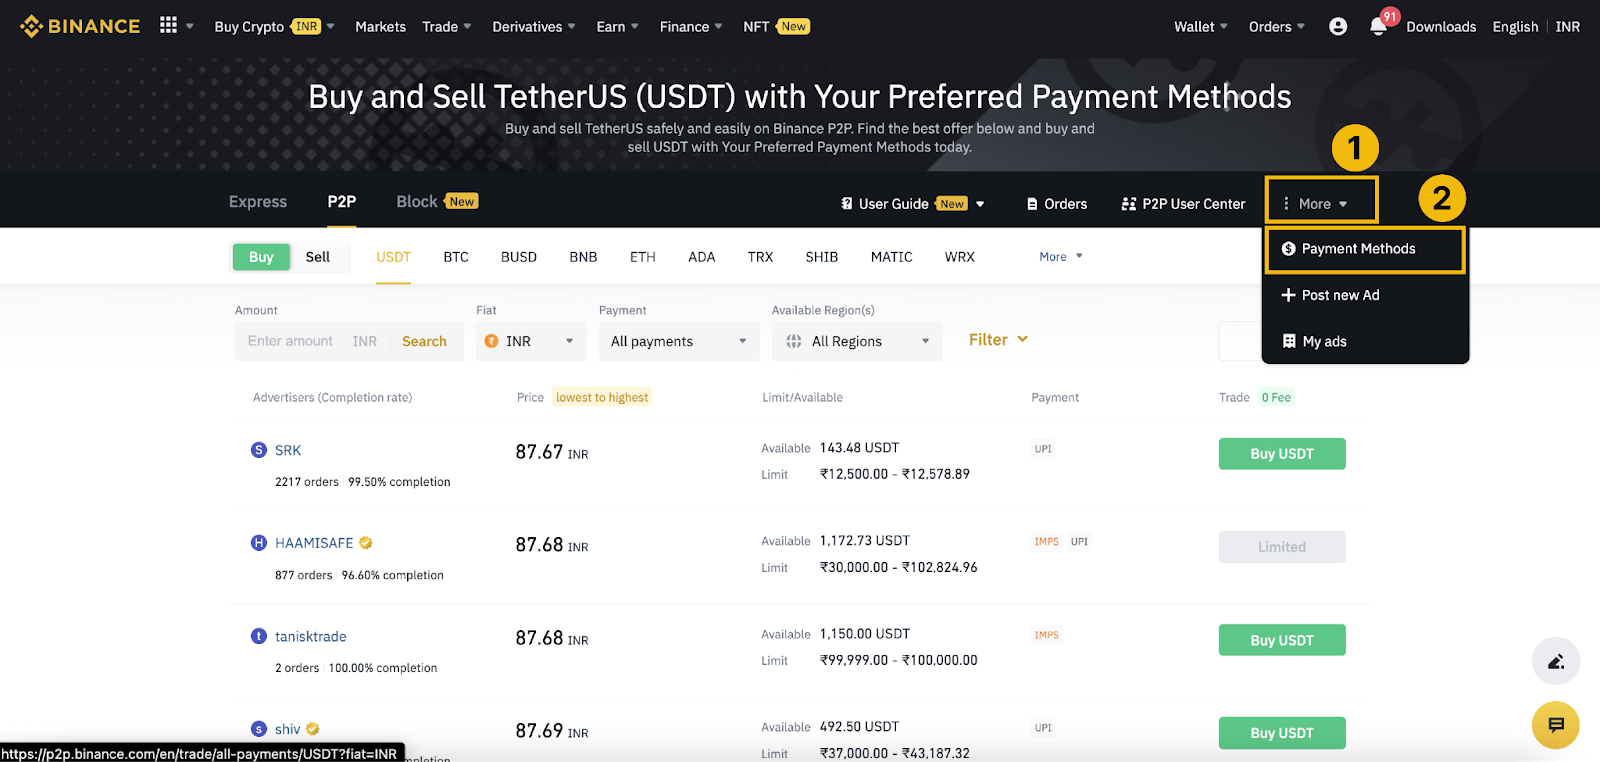Open the apps grid menu icon
The image size is (1600, 762).
(x=168, y=25)
